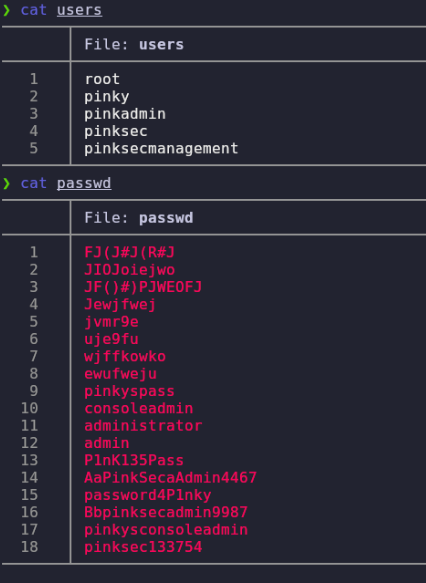Select the pinky username line

107,97
